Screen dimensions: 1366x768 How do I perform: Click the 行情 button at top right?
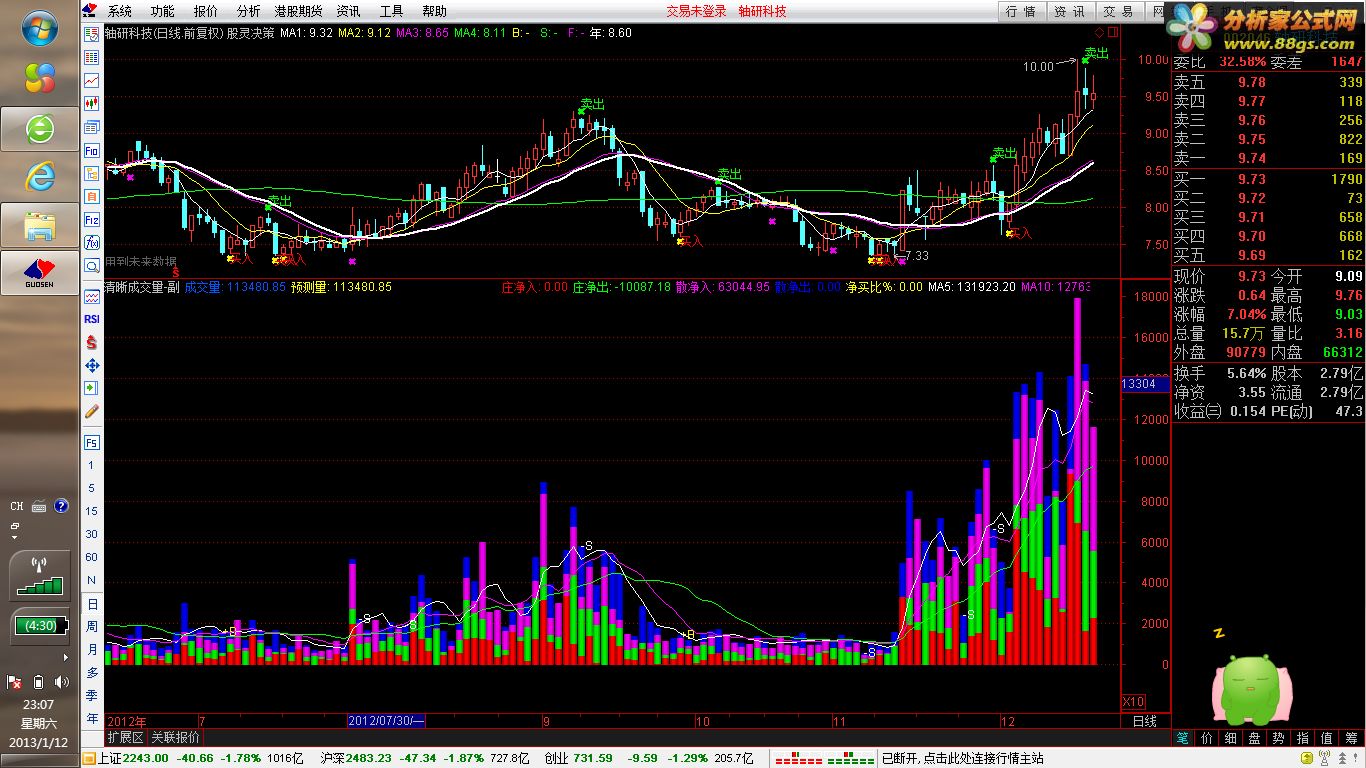1021,11
